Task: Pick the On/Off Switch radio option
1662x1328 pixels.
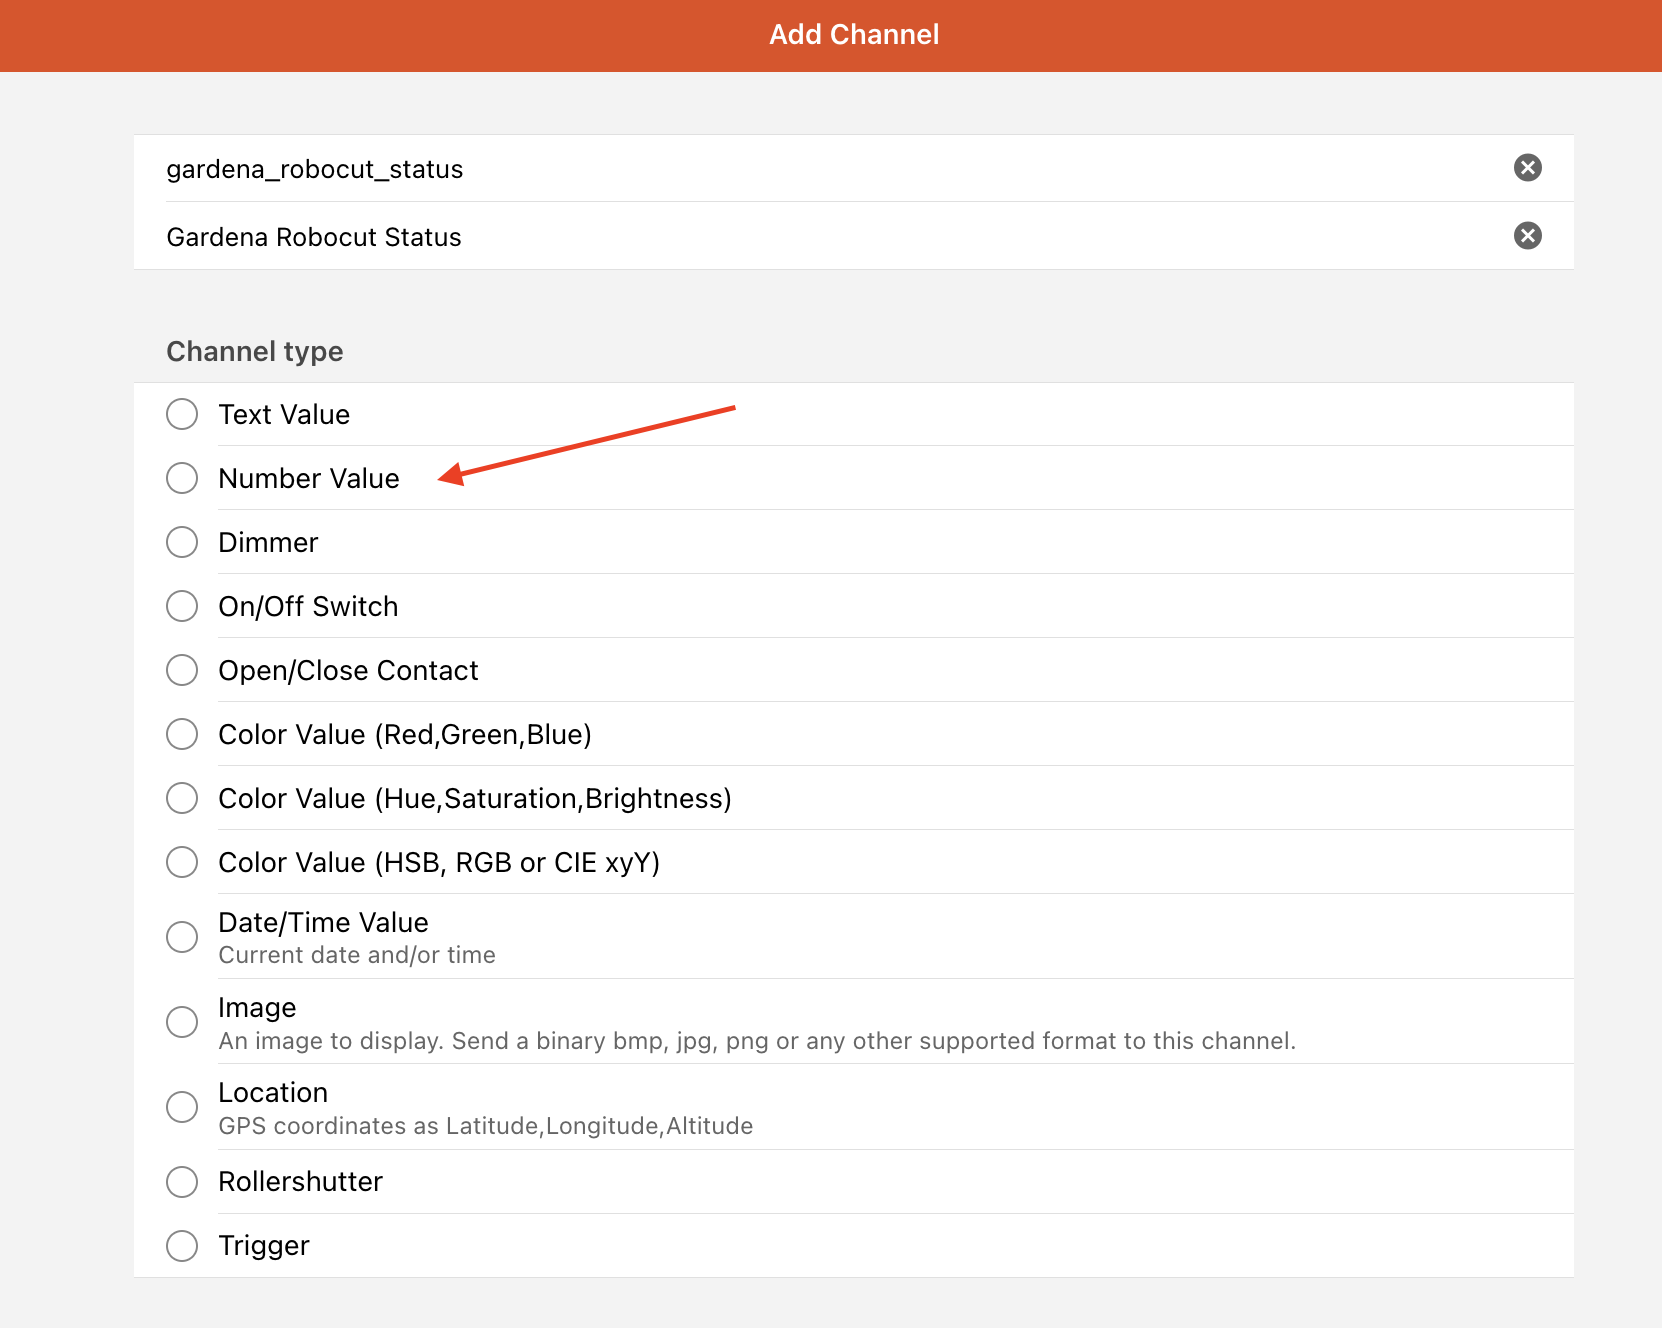Action: coord(182,606)
